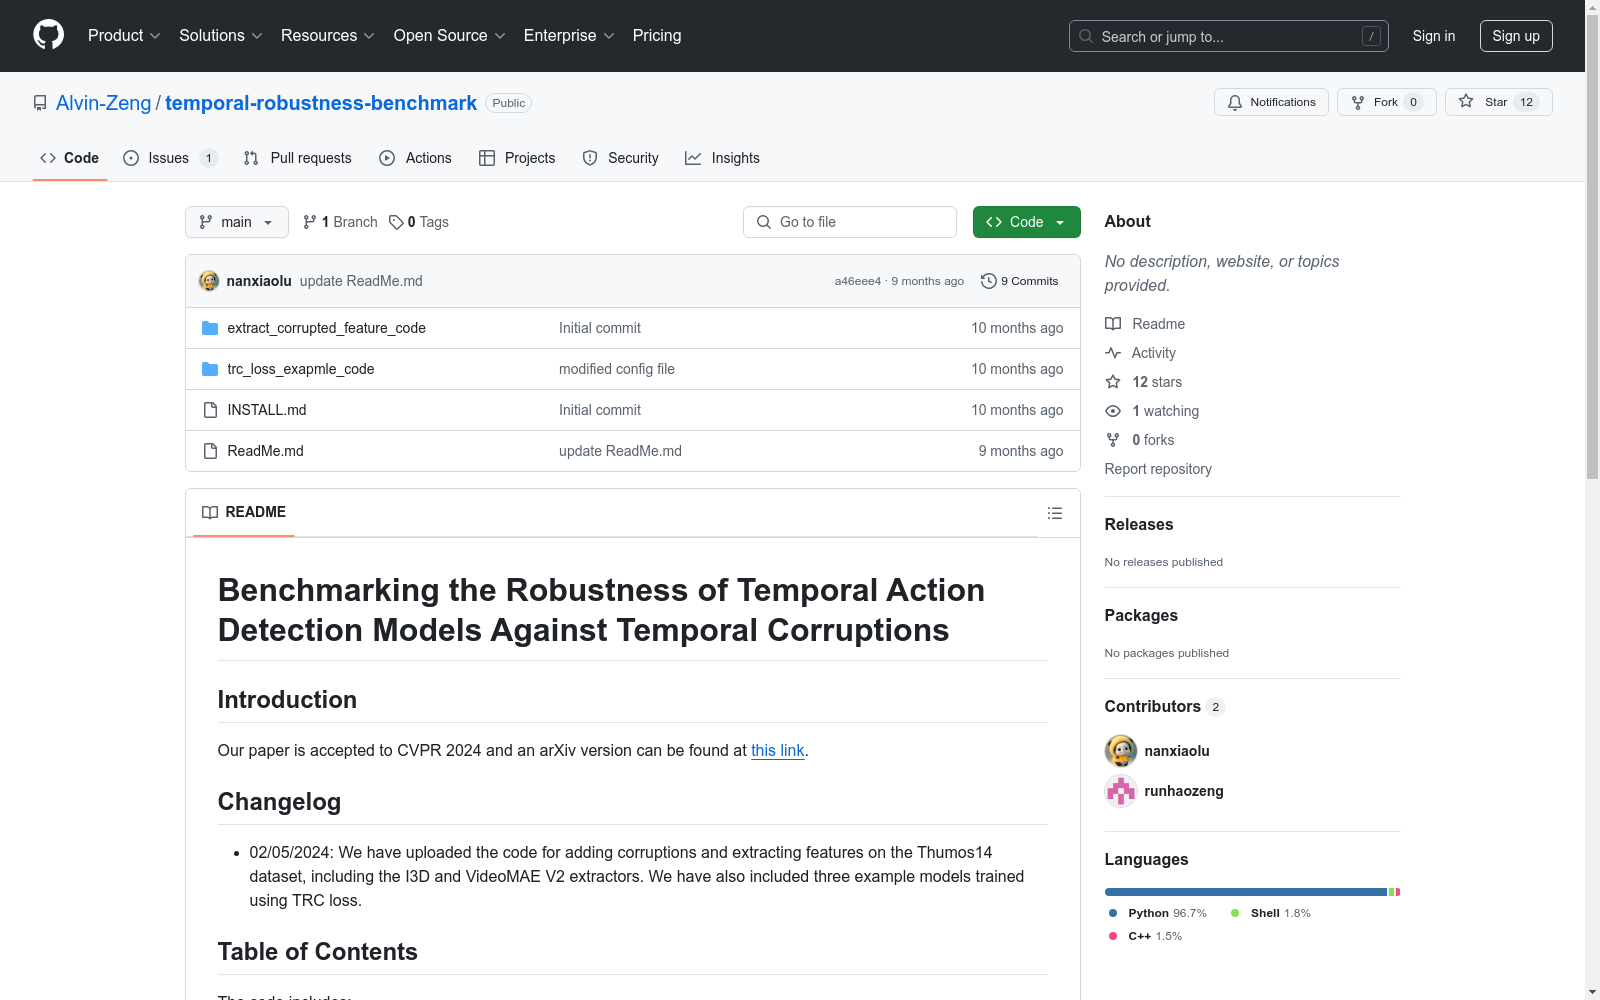Viewport: 1600px width, 1000px height.
Task: Expand the main branch dropdown
Action: tap(236, 222)
